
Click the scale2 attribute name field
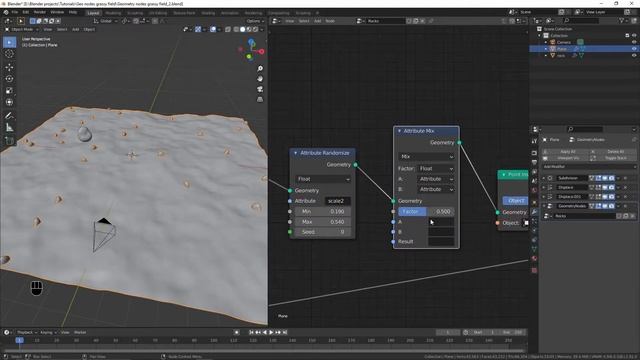(x=337, y=201)
